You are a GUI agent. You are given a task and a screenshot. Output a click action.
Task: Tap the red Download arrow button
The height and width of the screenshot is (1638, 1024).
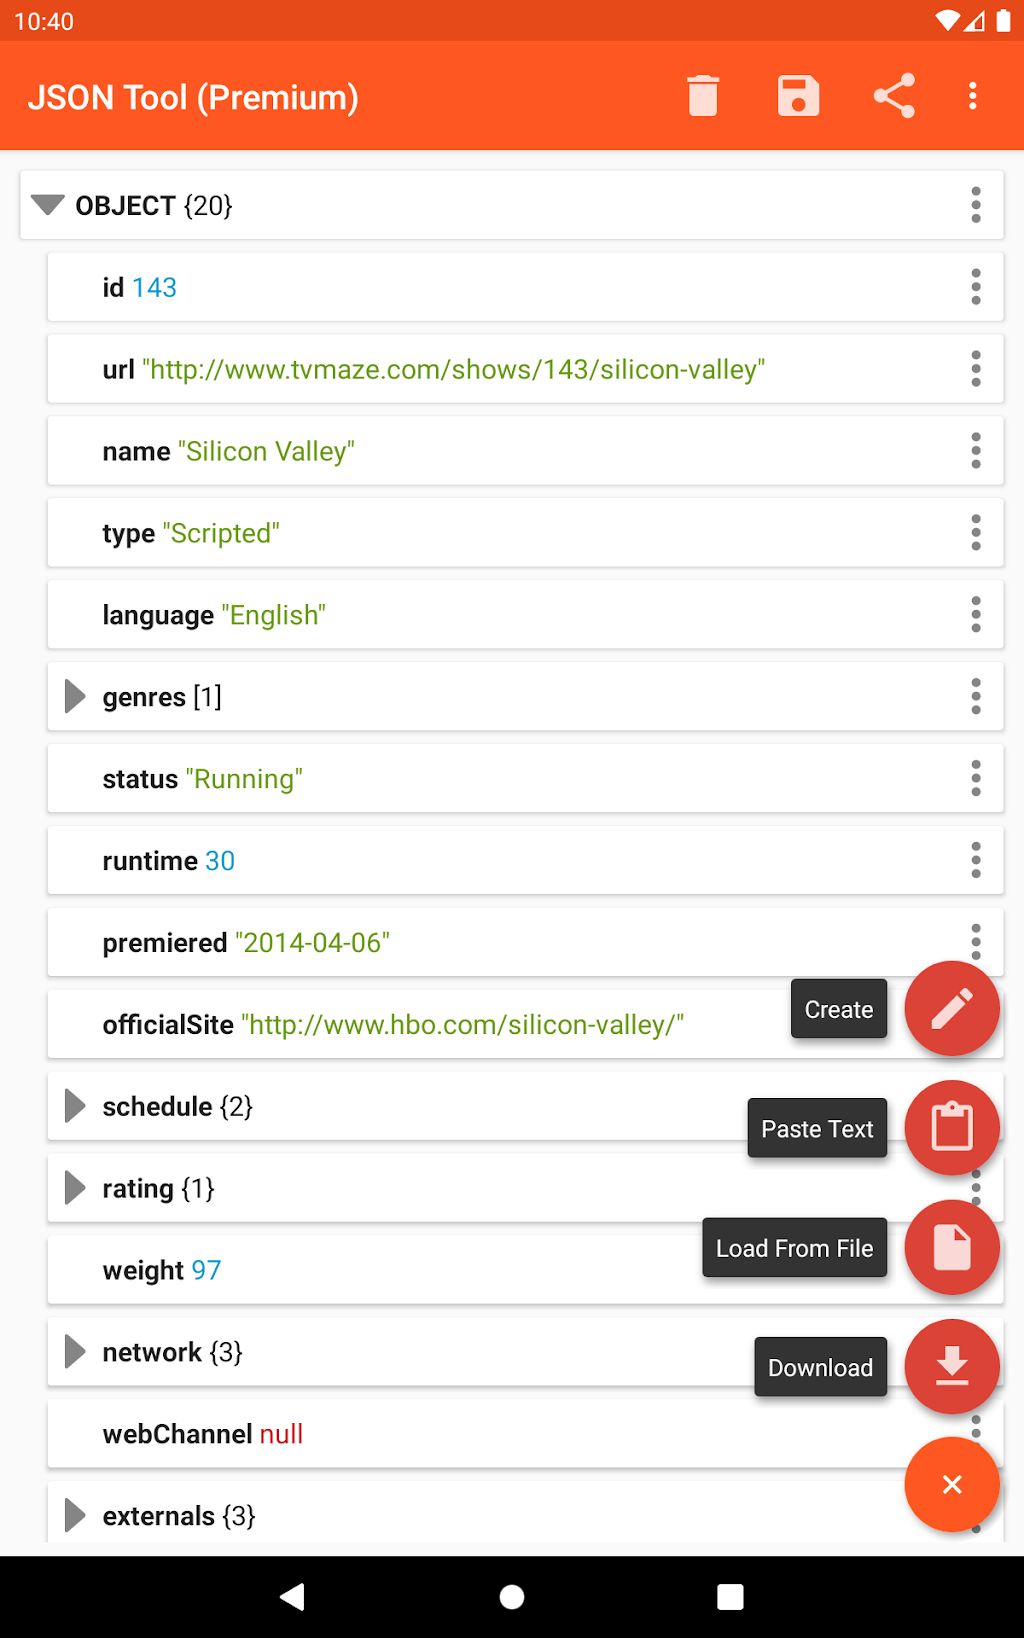951,1367
